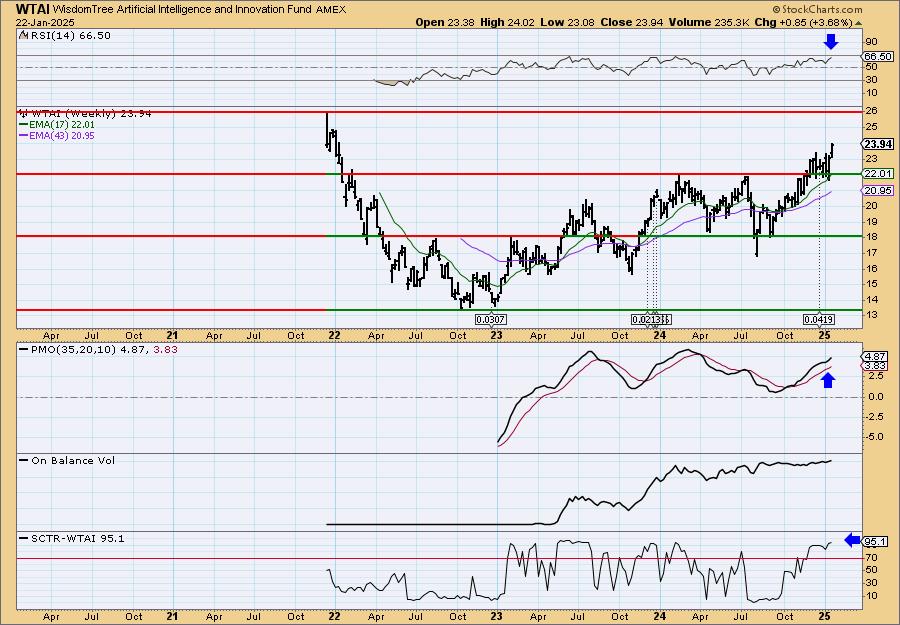Click the 66.50 RSI value tag
Image resolution: width=900 pixels, height=625 pixels.
point(878,56)
